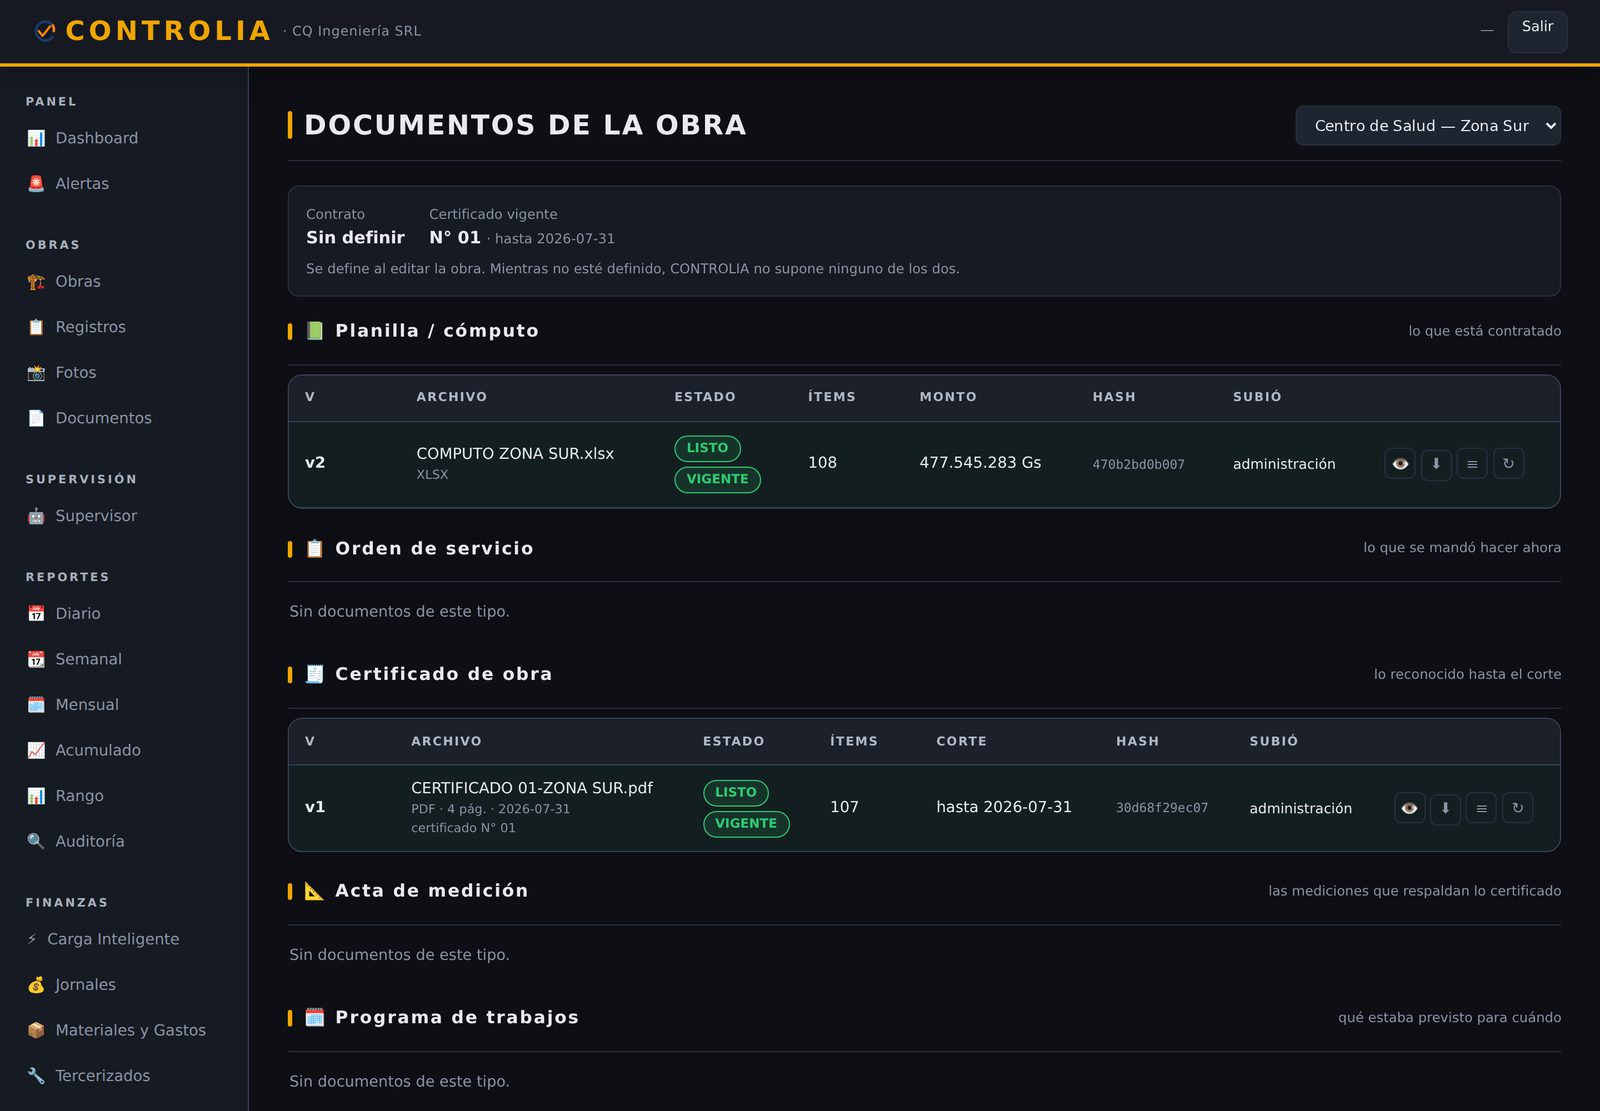Click the CERTIFICADO 01-ZONA SUR.pdf file name
This screenshot has width=1600, height=1111.
(x=532, y=788)
